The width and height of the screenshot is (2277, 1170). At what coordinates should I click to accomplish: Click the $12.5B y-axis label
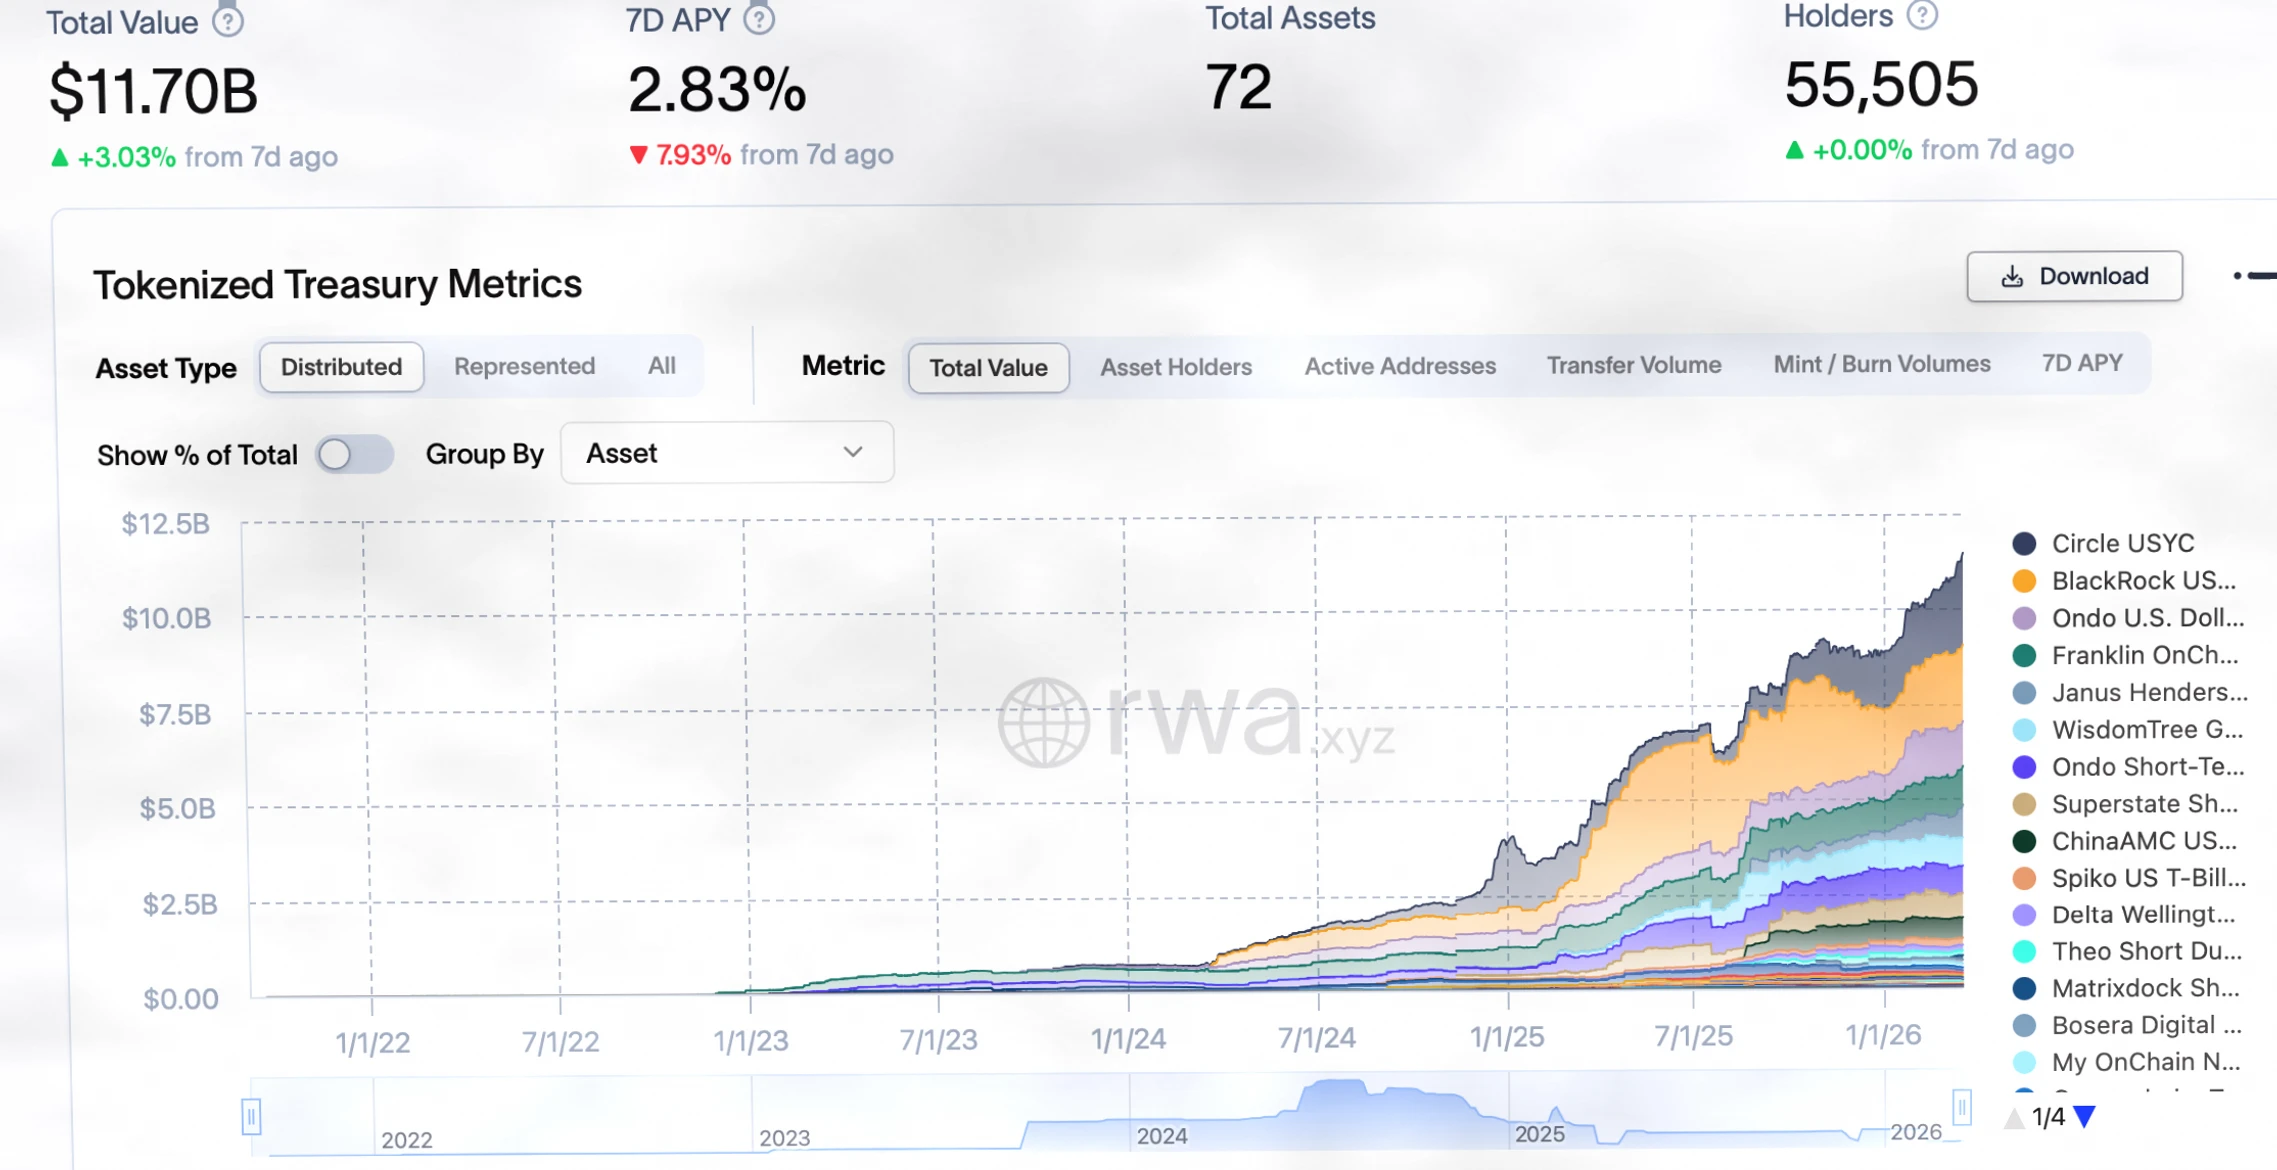pos(166,523)
